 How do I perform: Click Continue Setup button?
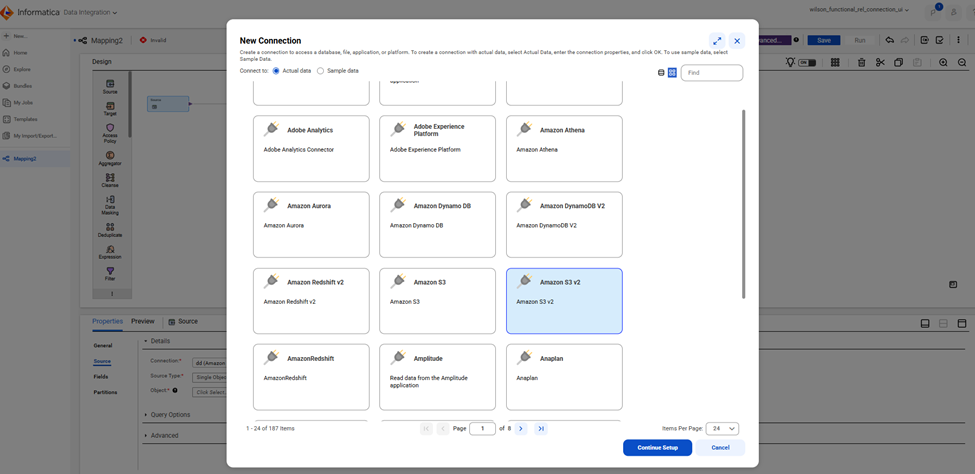tap(657, 448)
